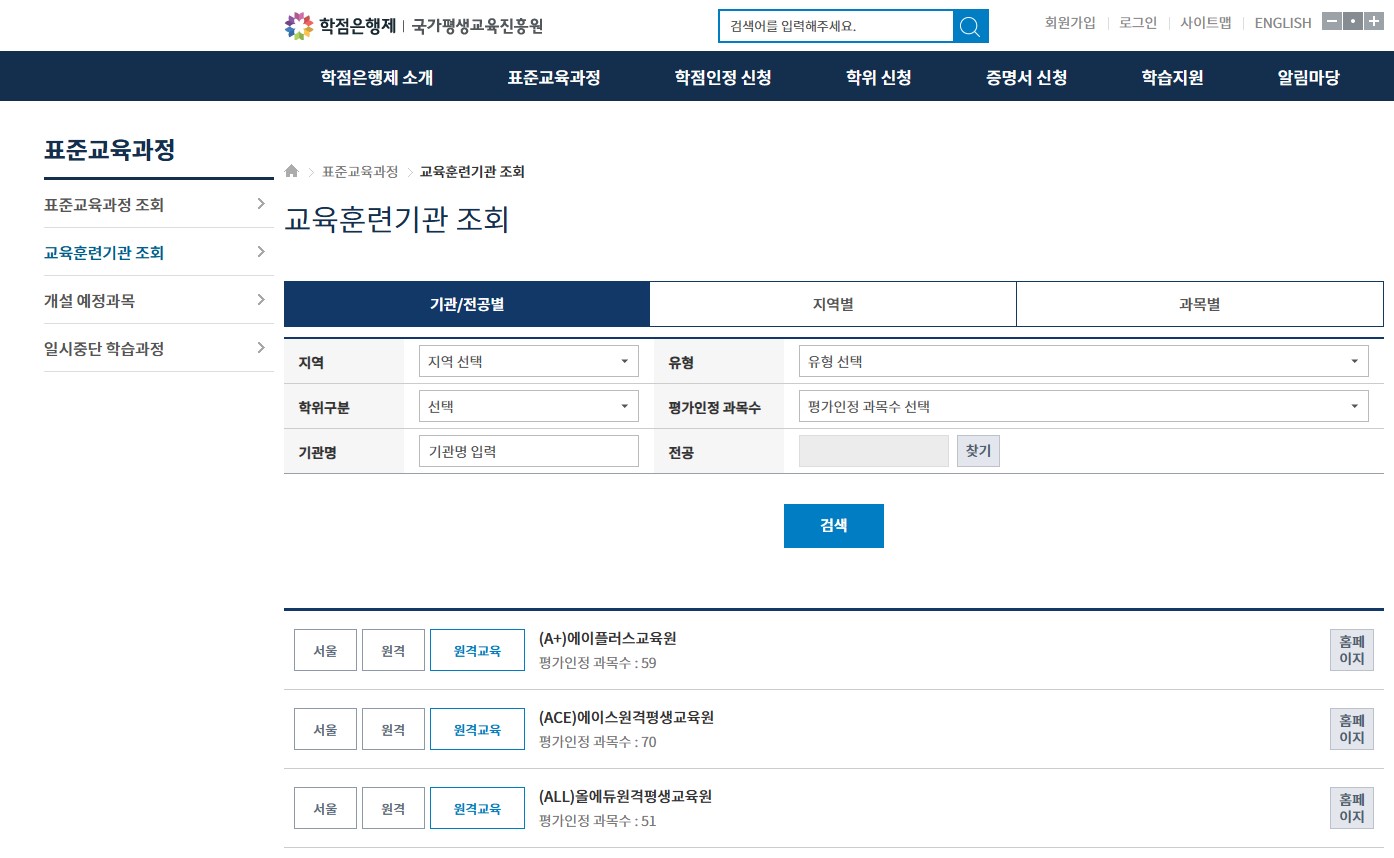Image resolution: width=1394 pixels, height=858 pixels.
Task: Expand 표준교육과정 조회 sidebar chevron
Action: (261, 204)
